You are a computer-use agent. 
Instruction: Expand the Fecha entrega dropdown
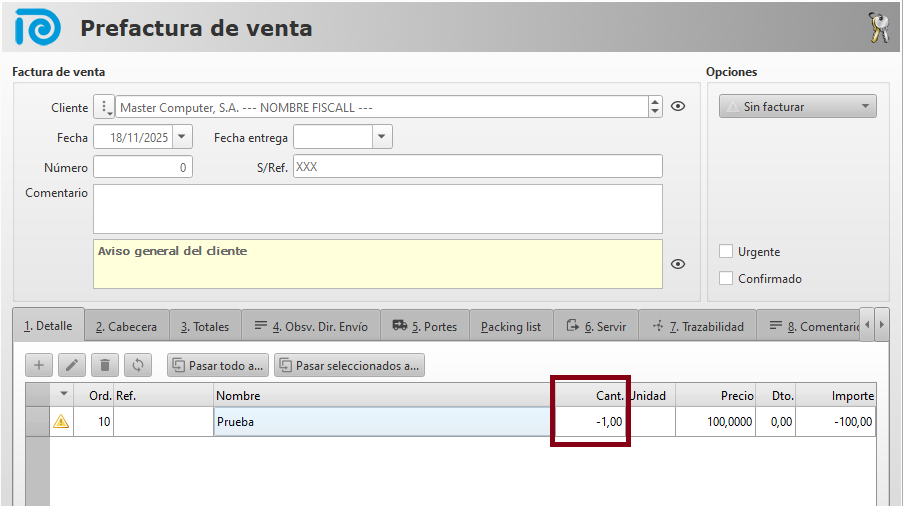(x=381, y=138)
